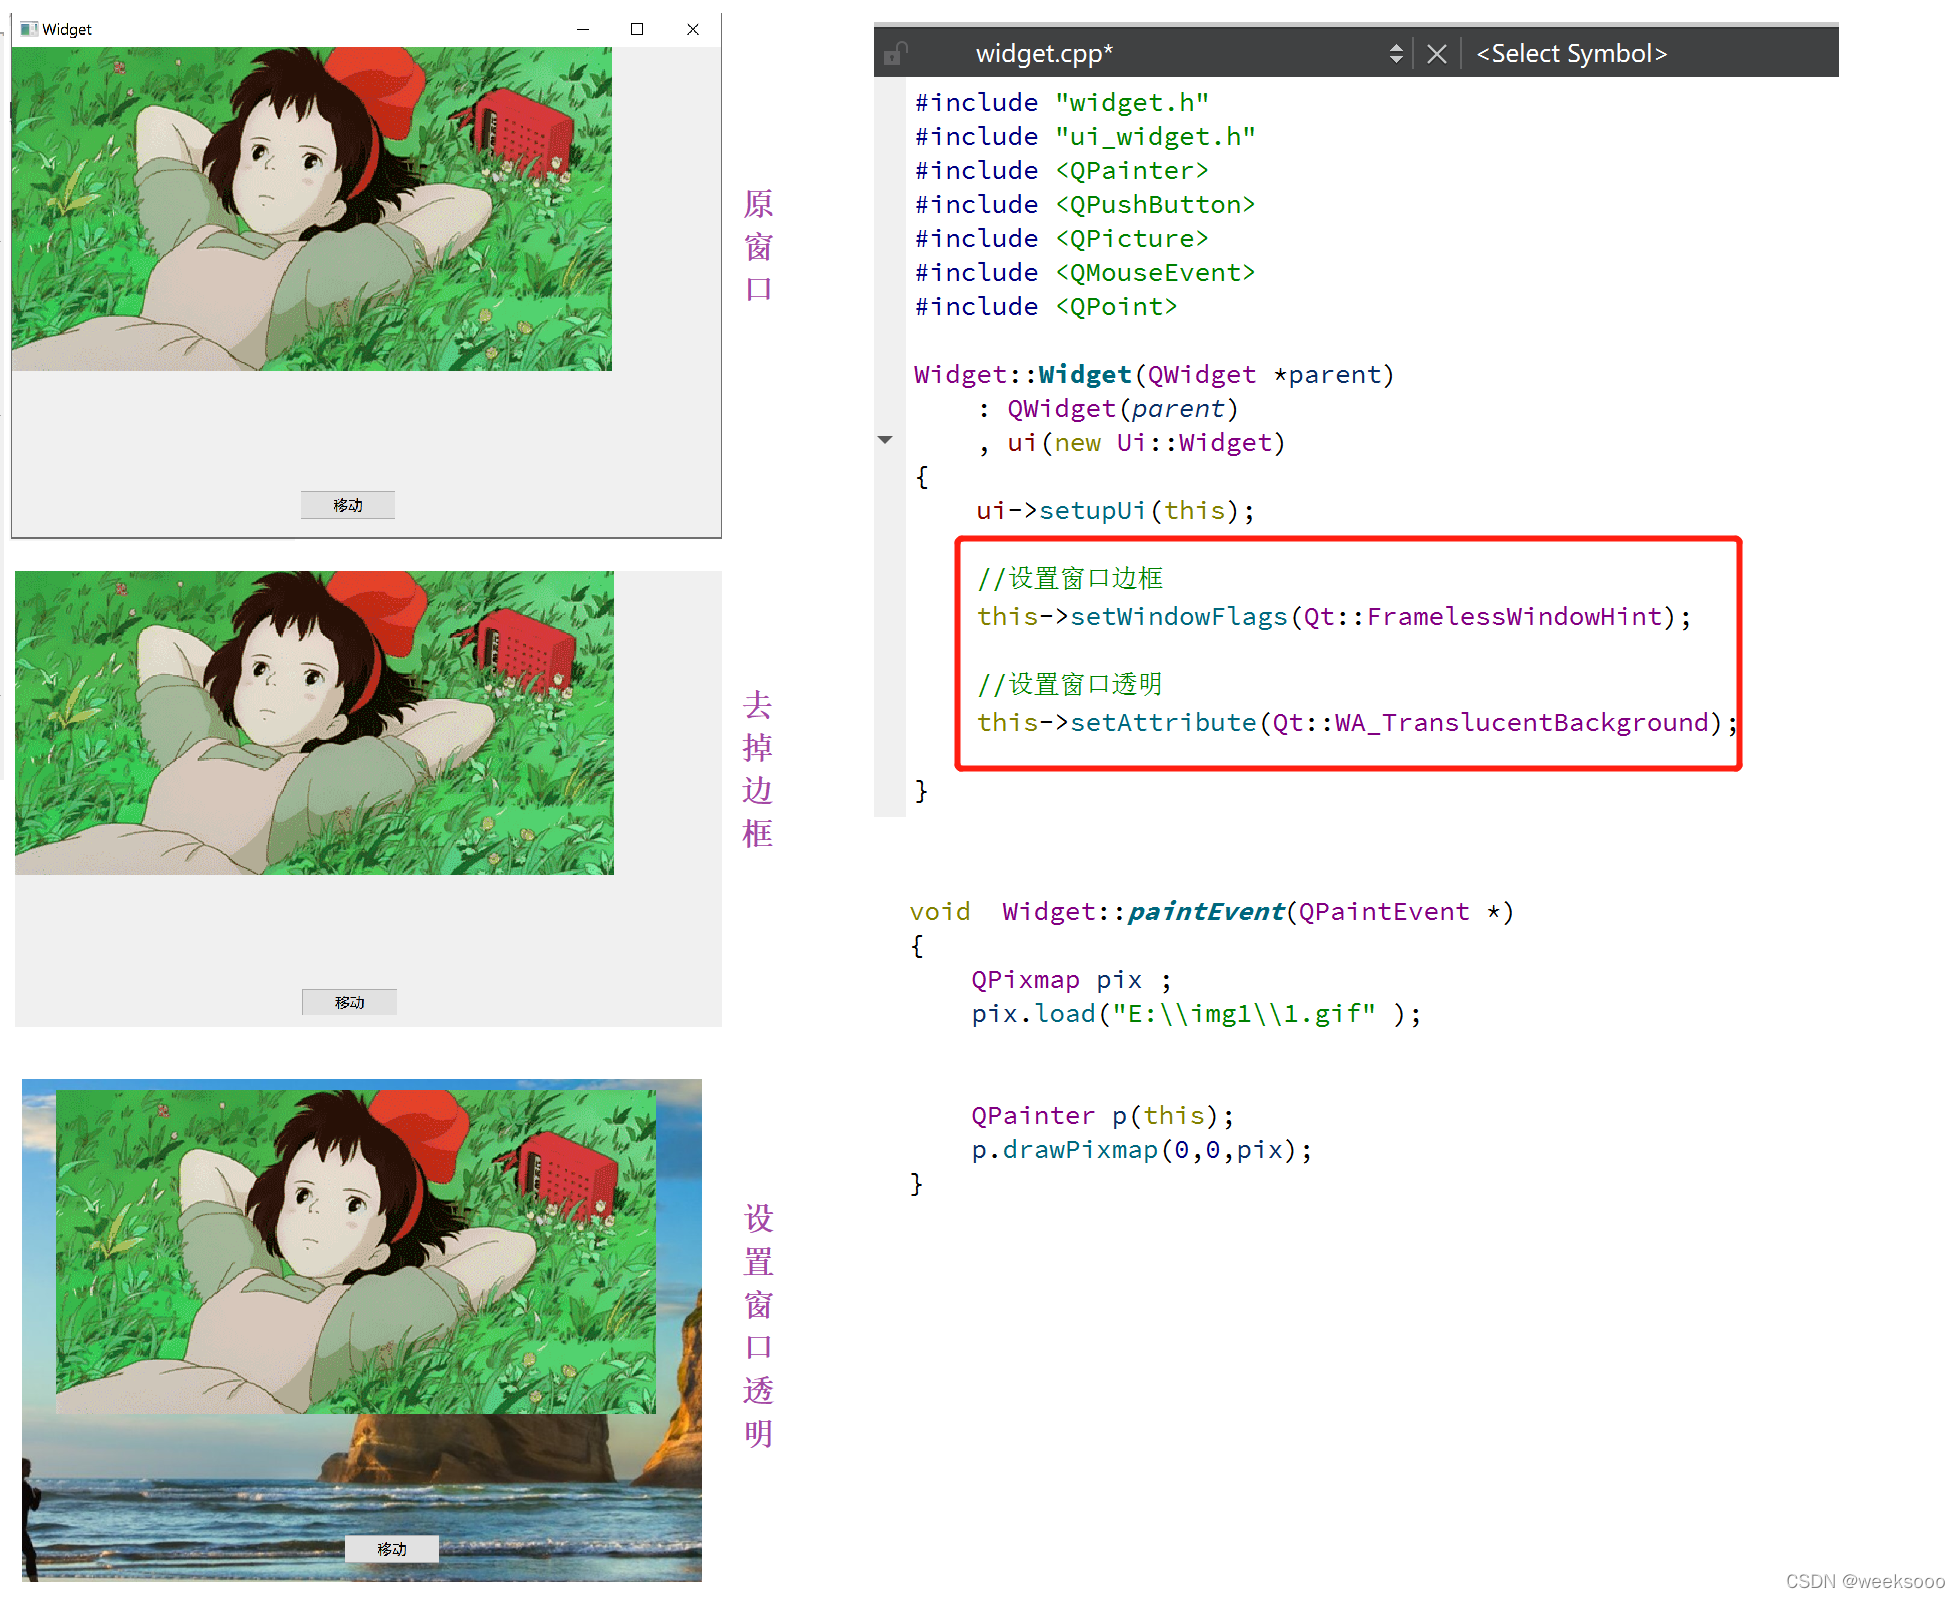Click the Widget window title icon
The image size is (1960, 1598).
(29, 29)
